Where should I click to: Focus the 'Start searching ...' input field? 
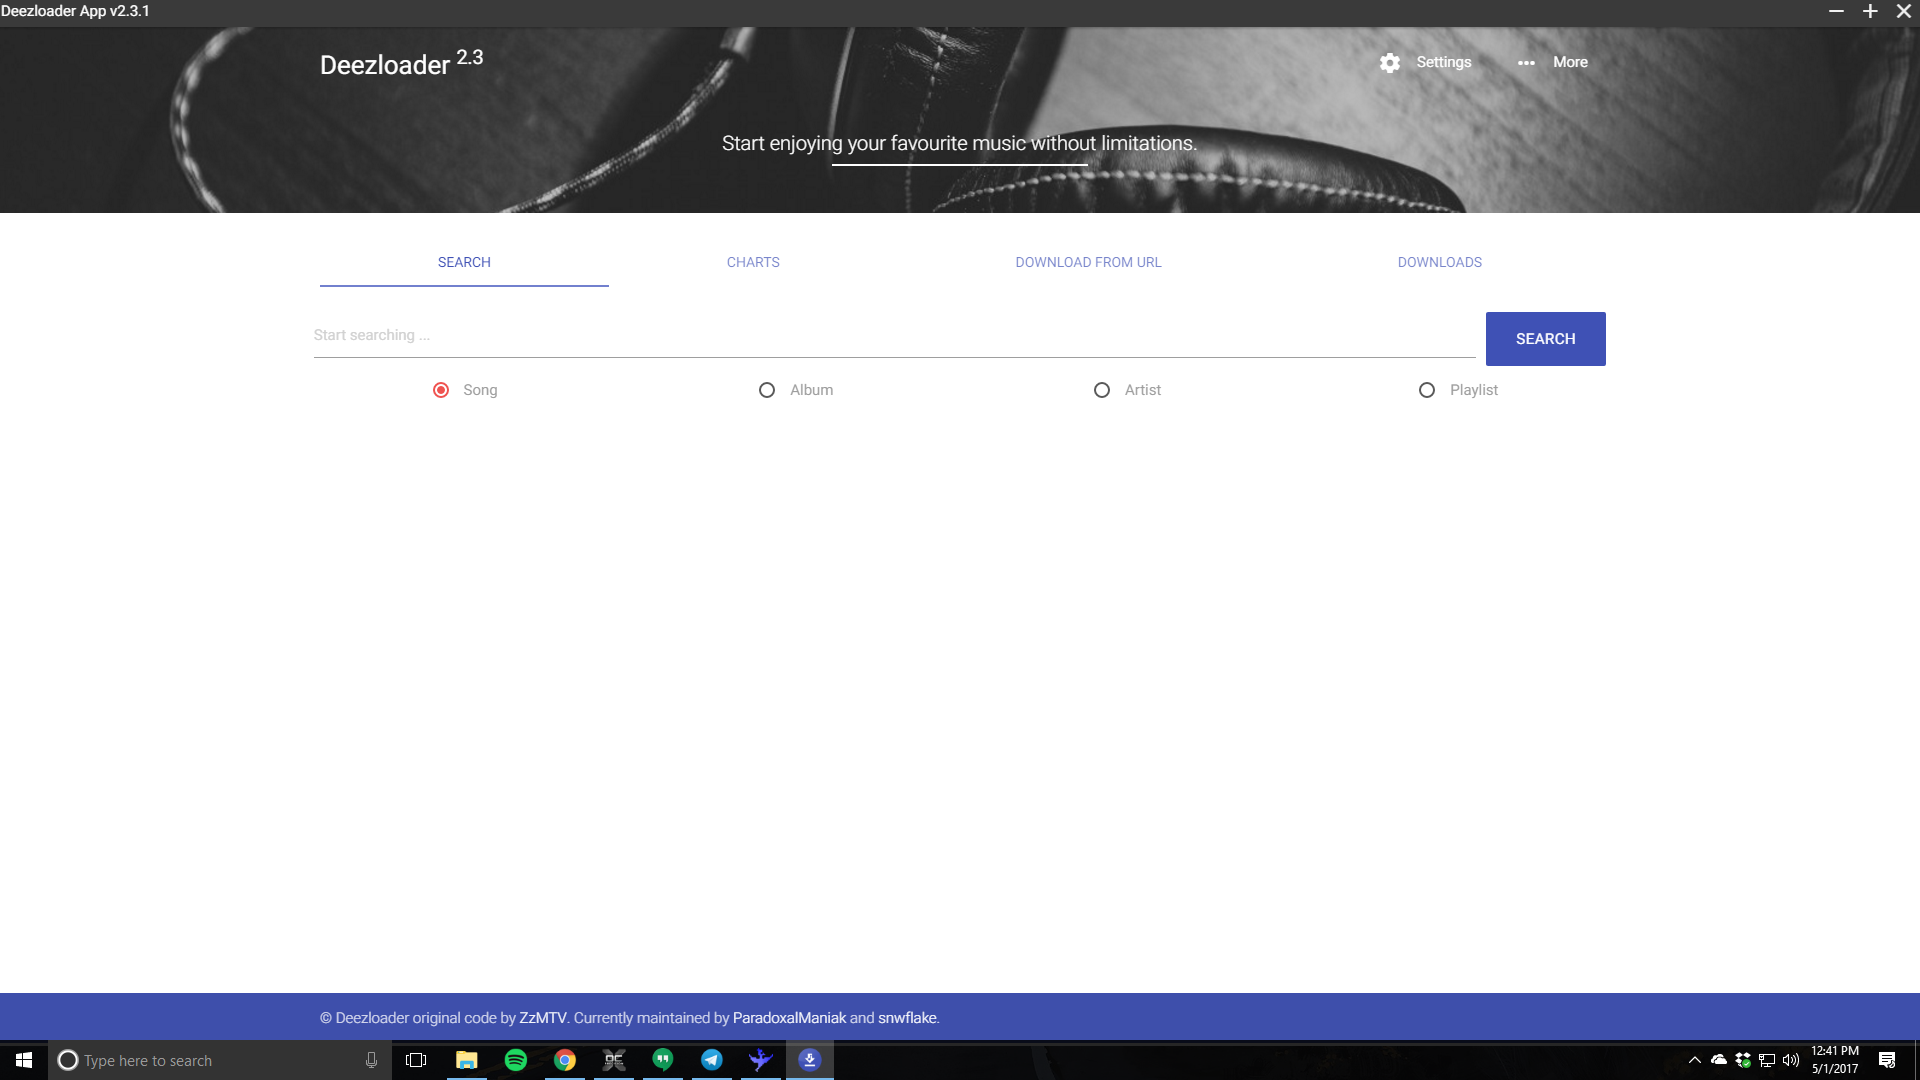click(894, 335)
